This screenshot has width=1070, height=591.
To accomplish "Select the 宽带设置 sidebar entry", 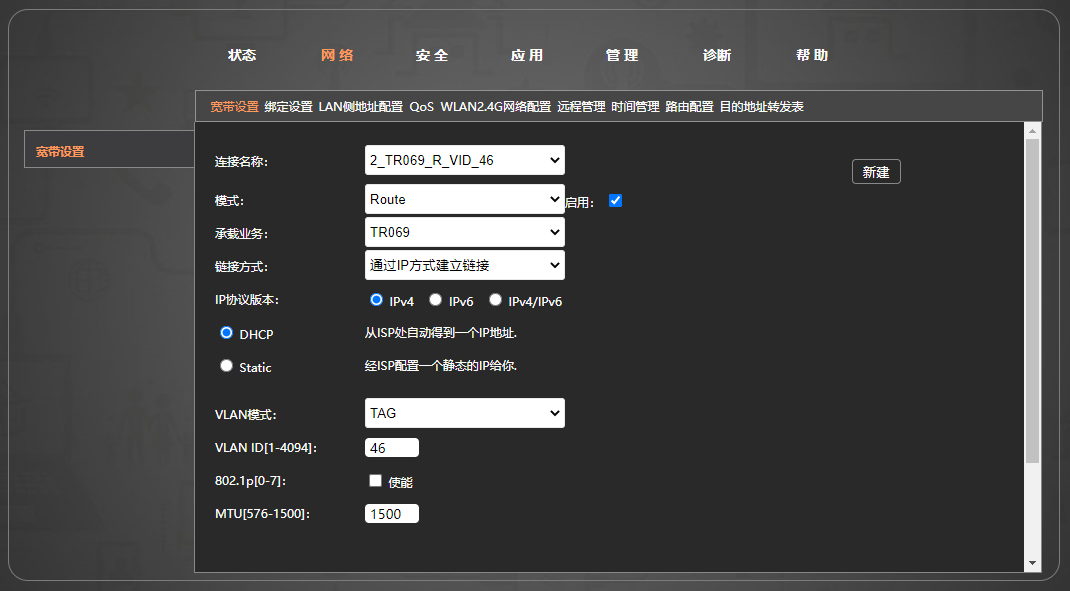I will click(x=62, y=149).
